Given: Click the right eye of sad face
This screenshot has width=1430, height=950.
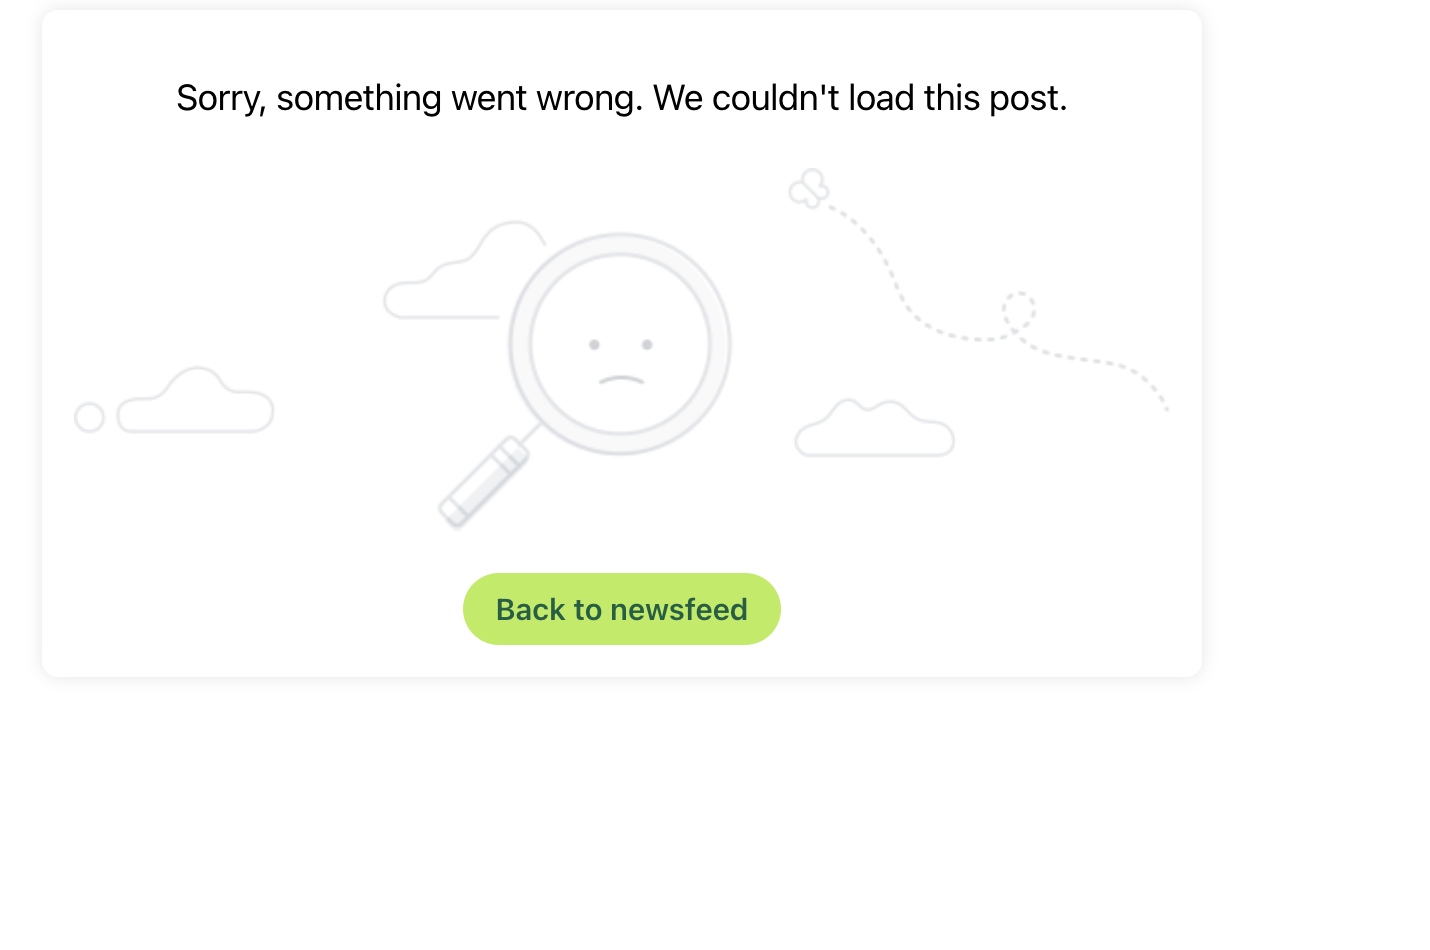Looking at the screenshot, I should [x=647, y=345].
